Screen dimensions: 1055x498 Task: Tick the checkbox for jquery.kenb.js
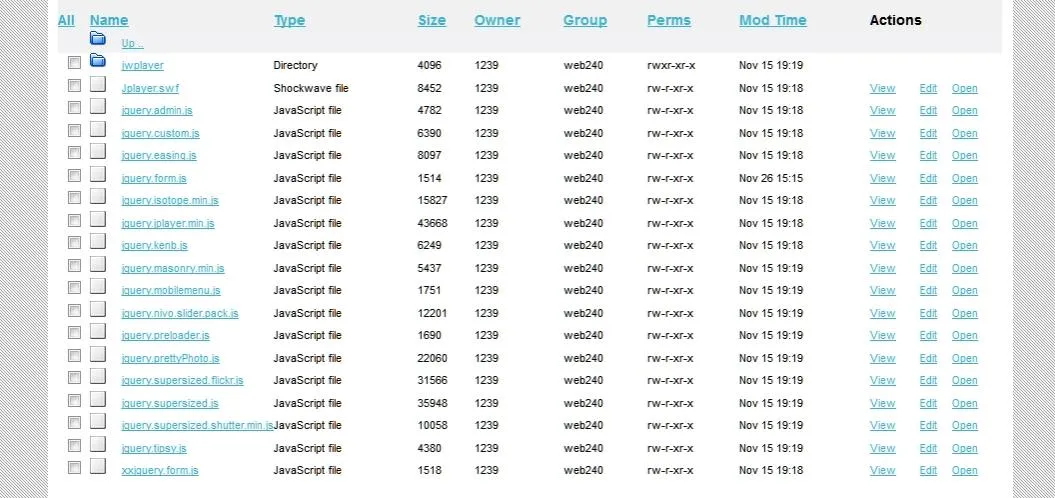coord(74,242)
